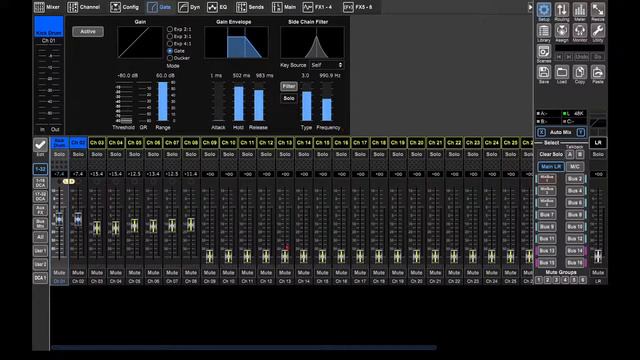Adjust the Hold time slider
Screen dimensions: 640x360
pyautogui.click(x=239, y=102)
